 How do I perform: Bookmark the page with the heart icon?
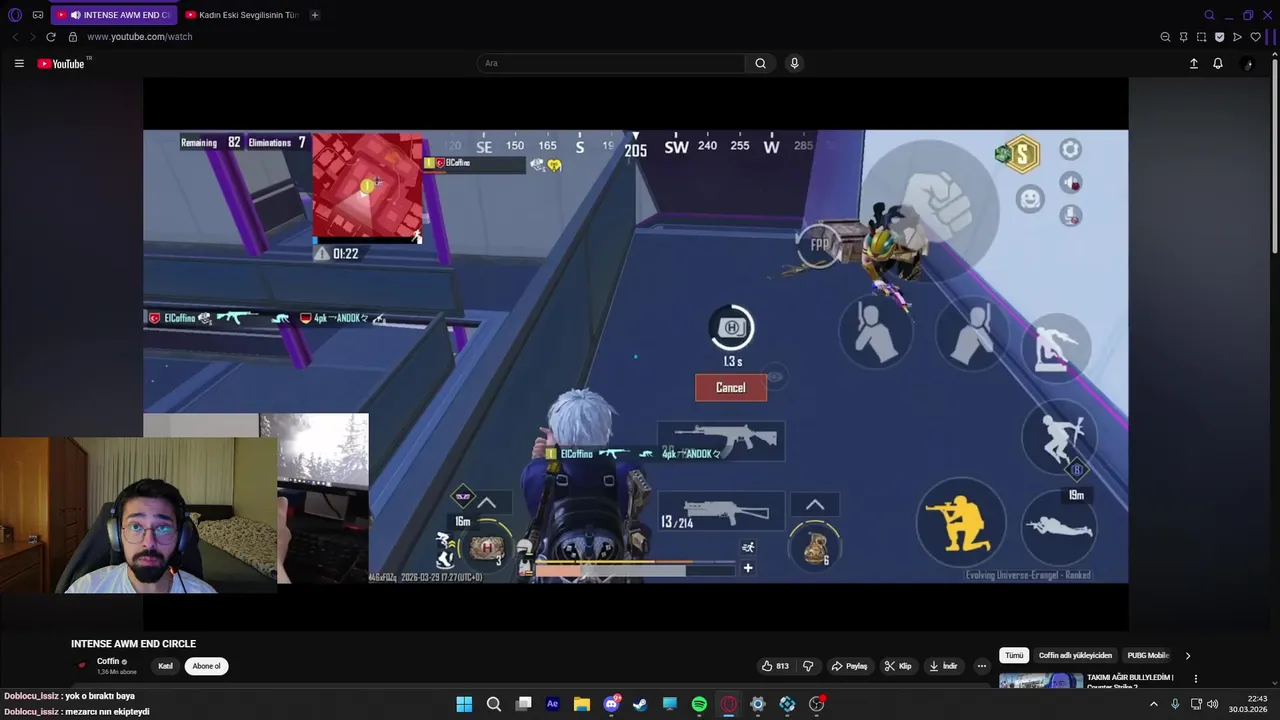[1255, 37]
